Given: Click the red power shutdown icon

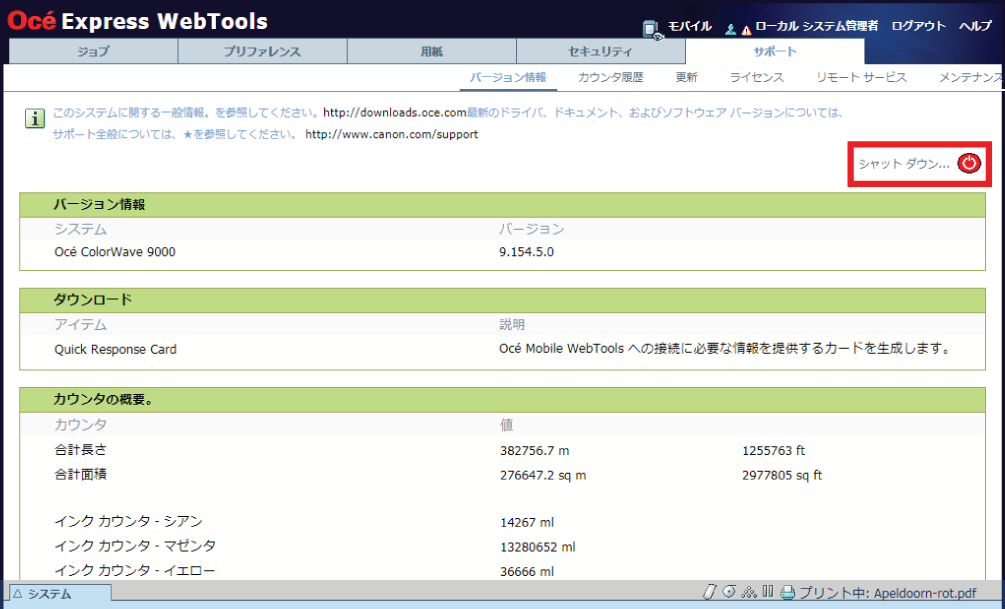Looking at the screenshot, I should (969, 163).
